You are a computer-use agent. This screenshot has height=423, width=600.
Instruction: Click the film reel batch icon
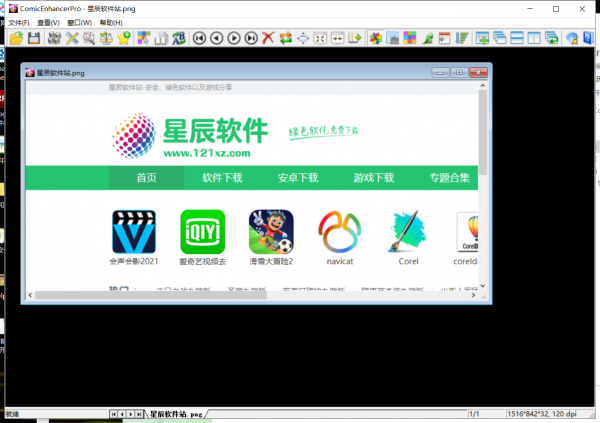point(54,38)
